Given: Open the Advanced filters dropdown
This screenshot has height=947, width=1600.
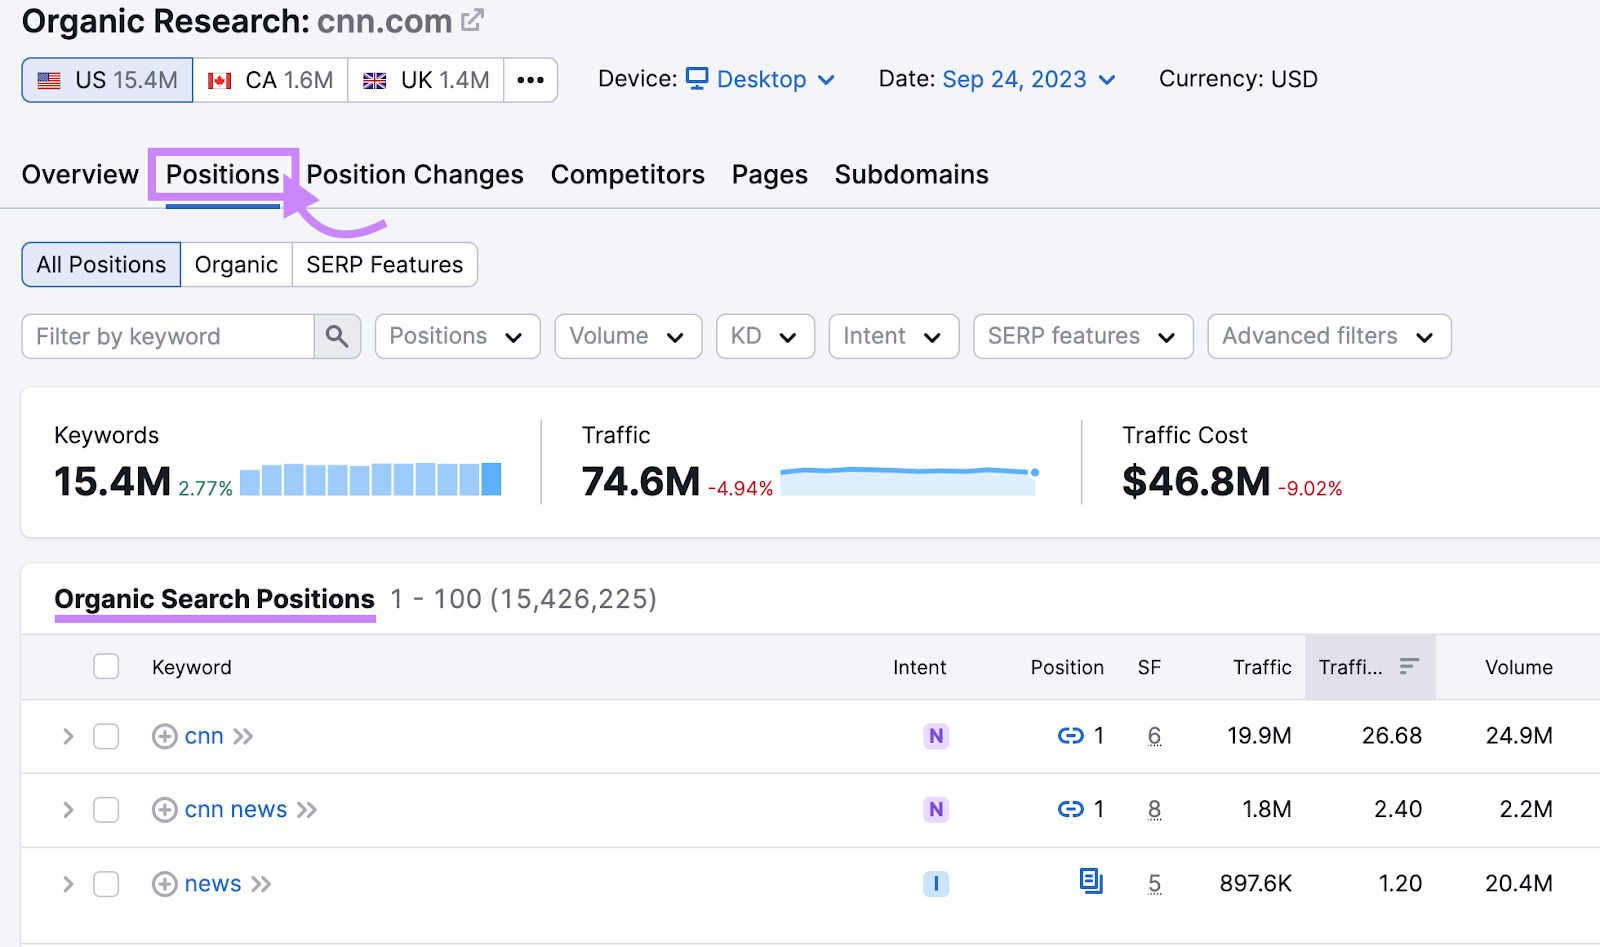Looking at the screenshot, I should 1328,336.
